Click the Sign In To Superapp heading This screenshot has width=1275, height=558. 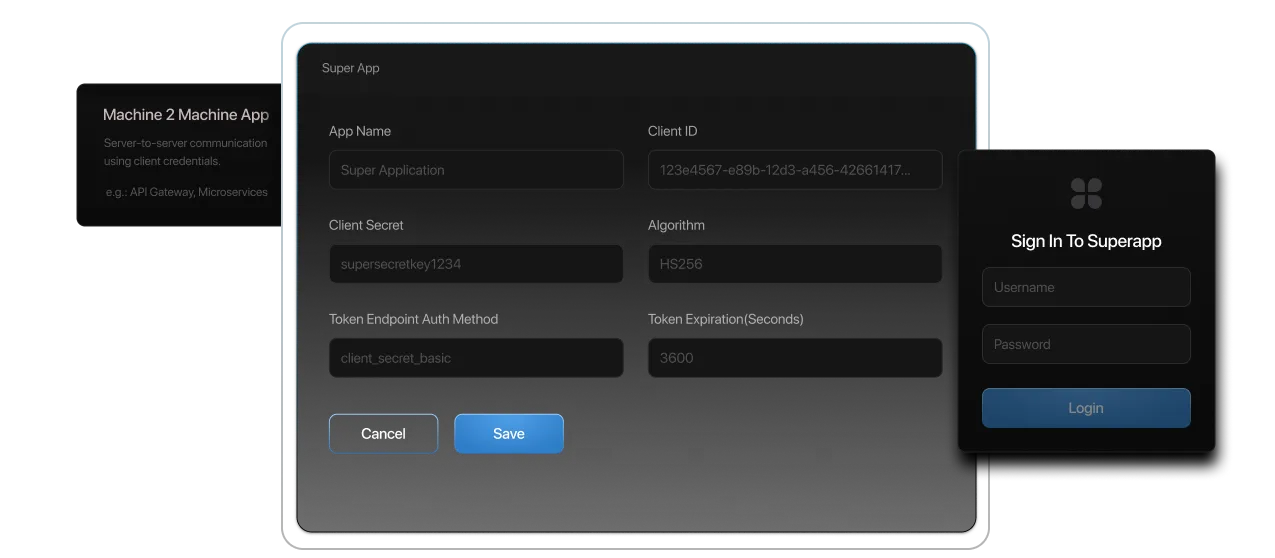point(1085,241)
